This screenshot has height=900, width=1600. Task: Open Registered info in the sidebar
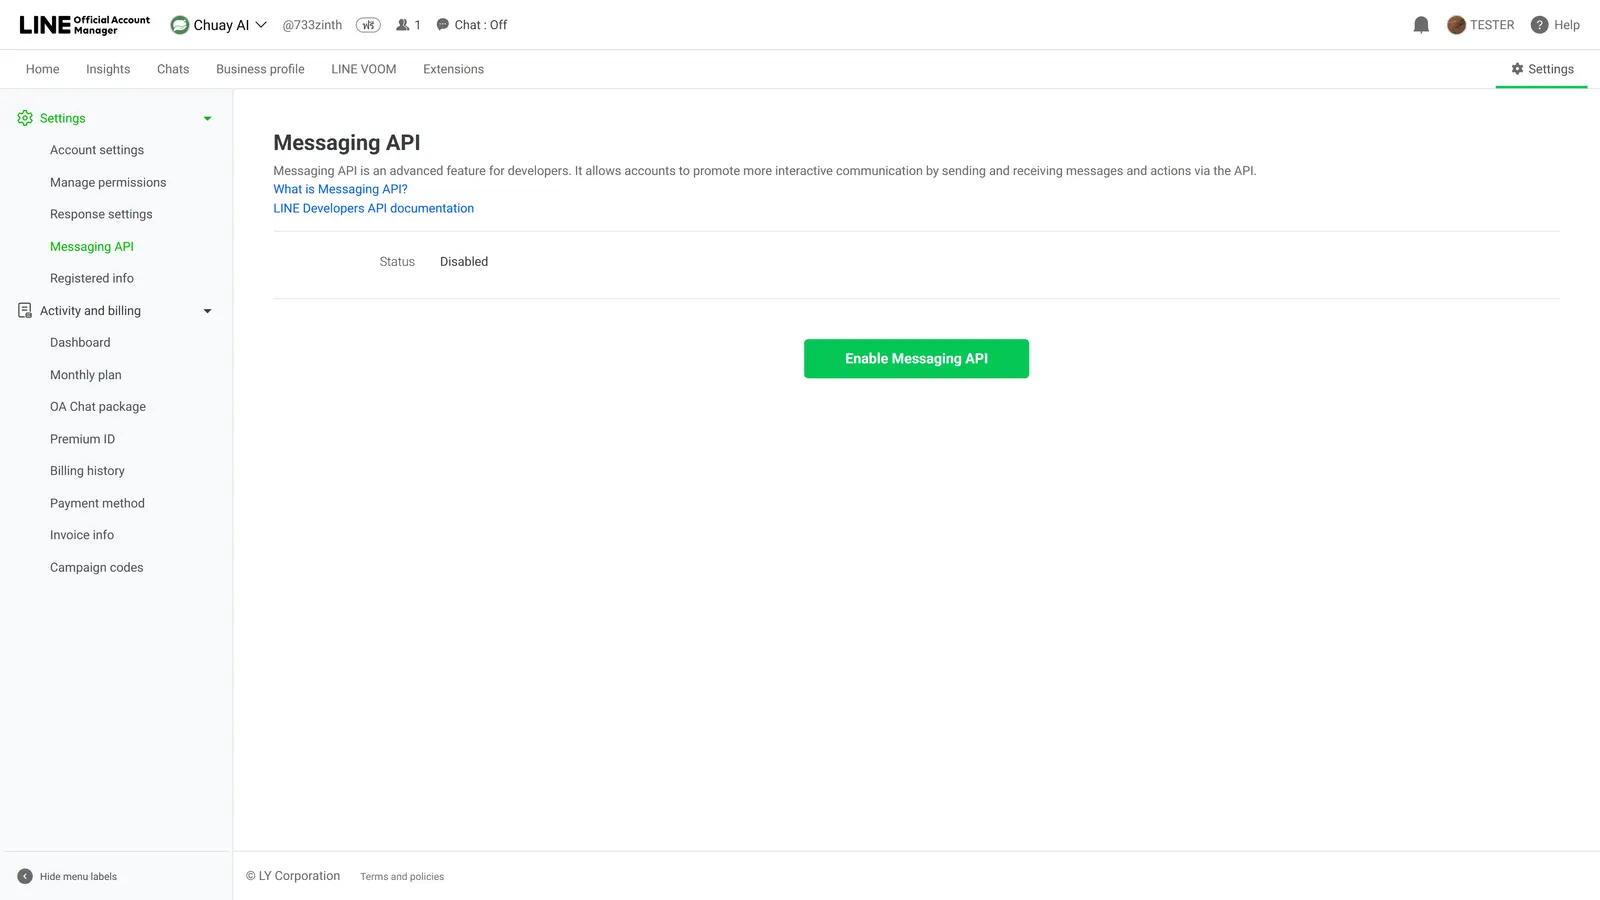click(92, 278)
